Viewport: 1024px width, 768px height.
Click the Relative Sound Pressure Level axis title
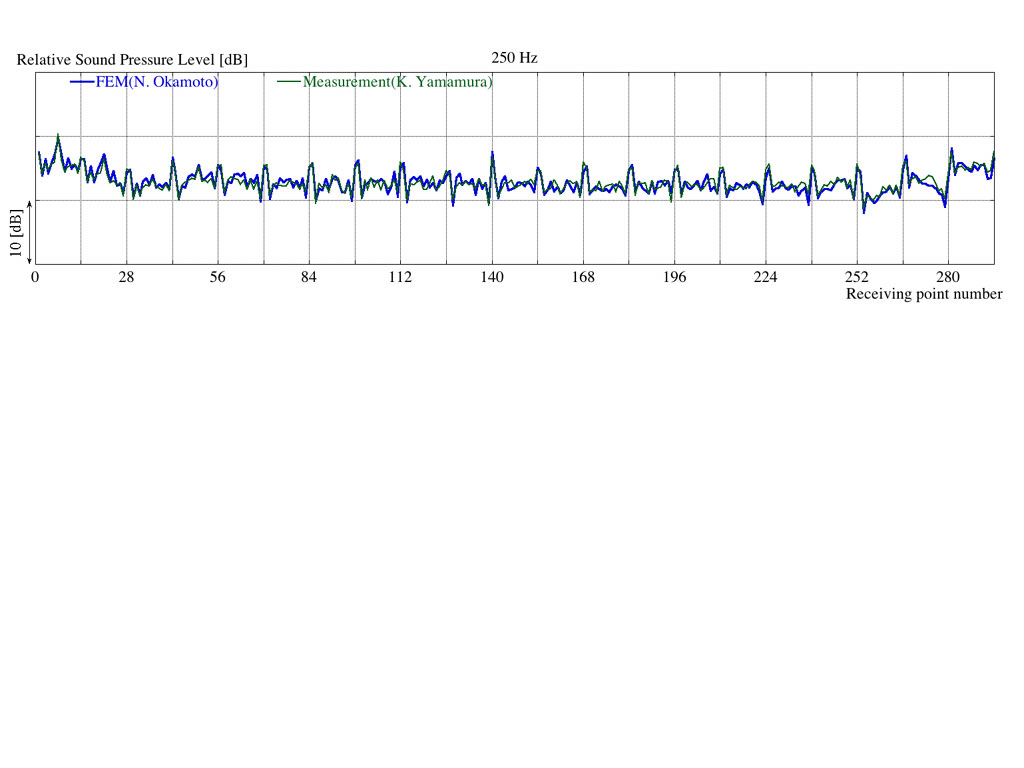[132, 60]
